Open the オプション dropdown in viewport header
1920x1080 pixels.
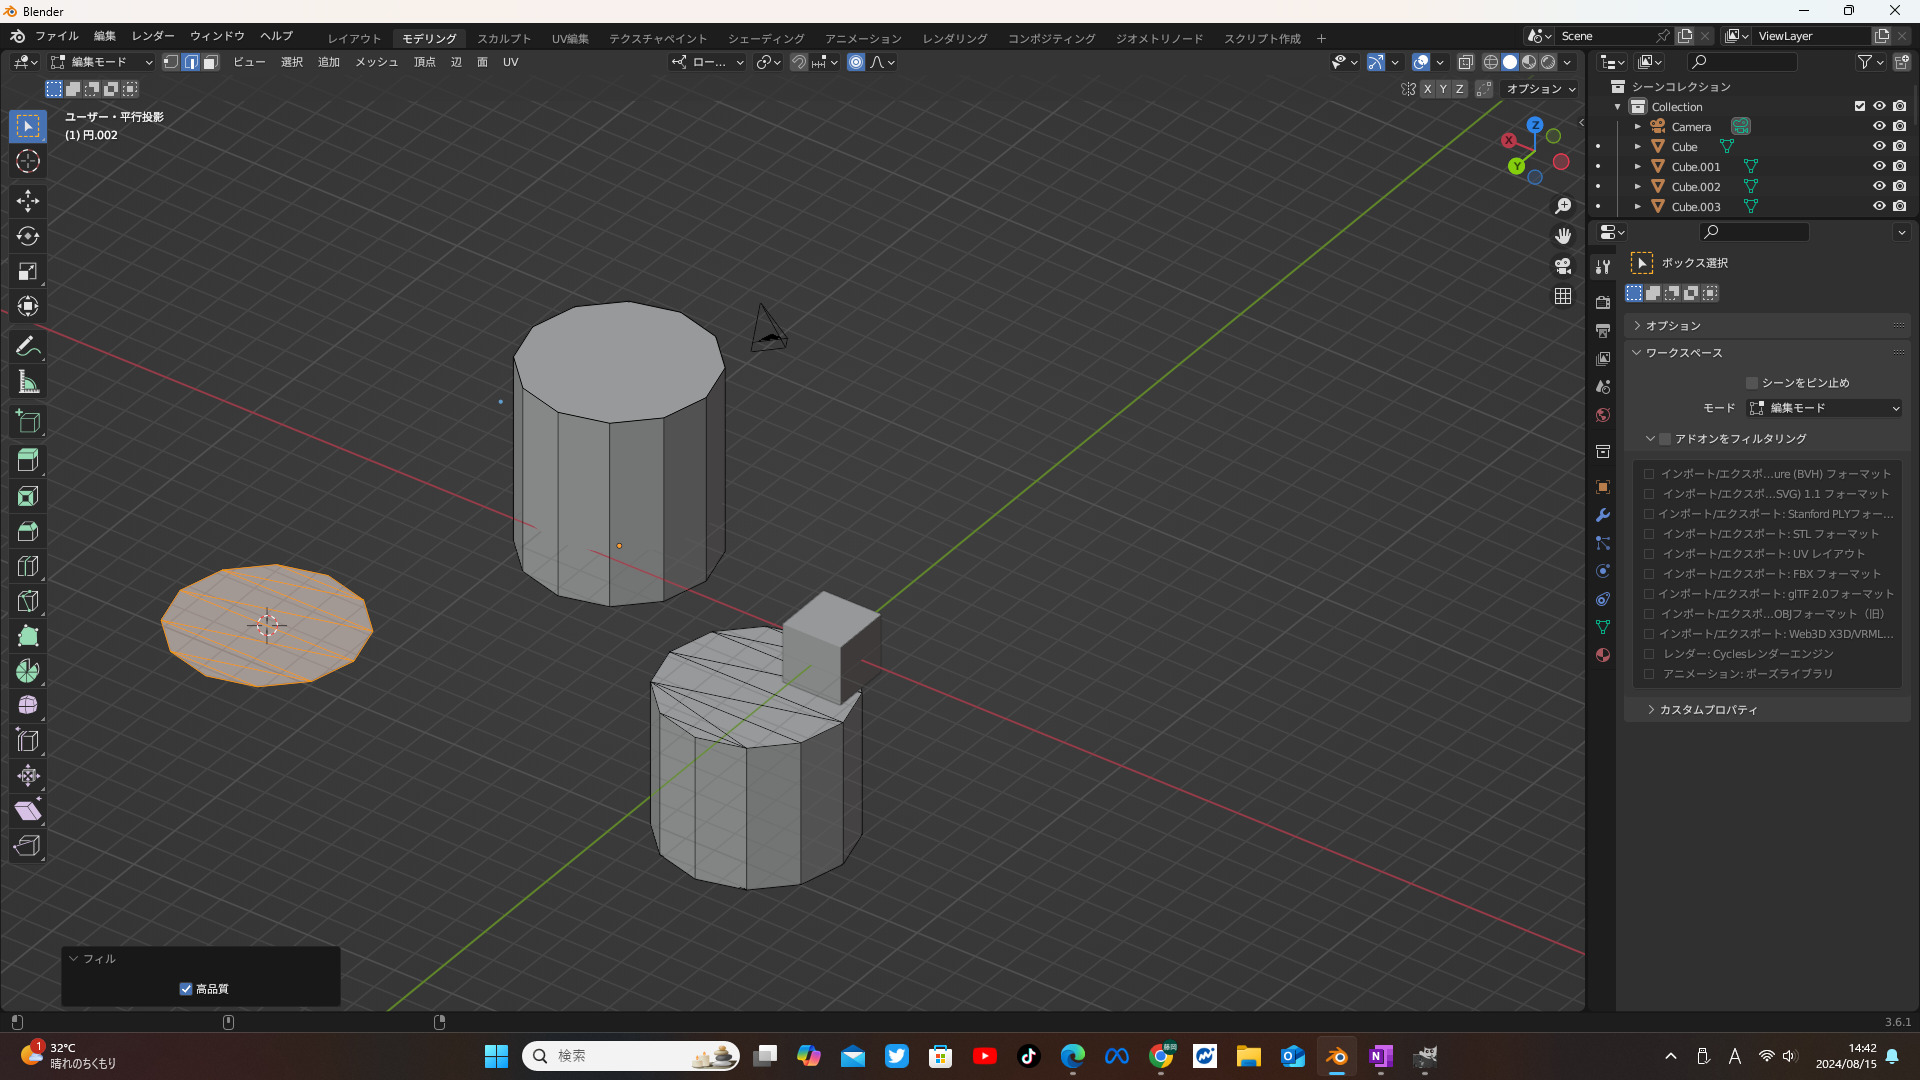click(1541, 89)
